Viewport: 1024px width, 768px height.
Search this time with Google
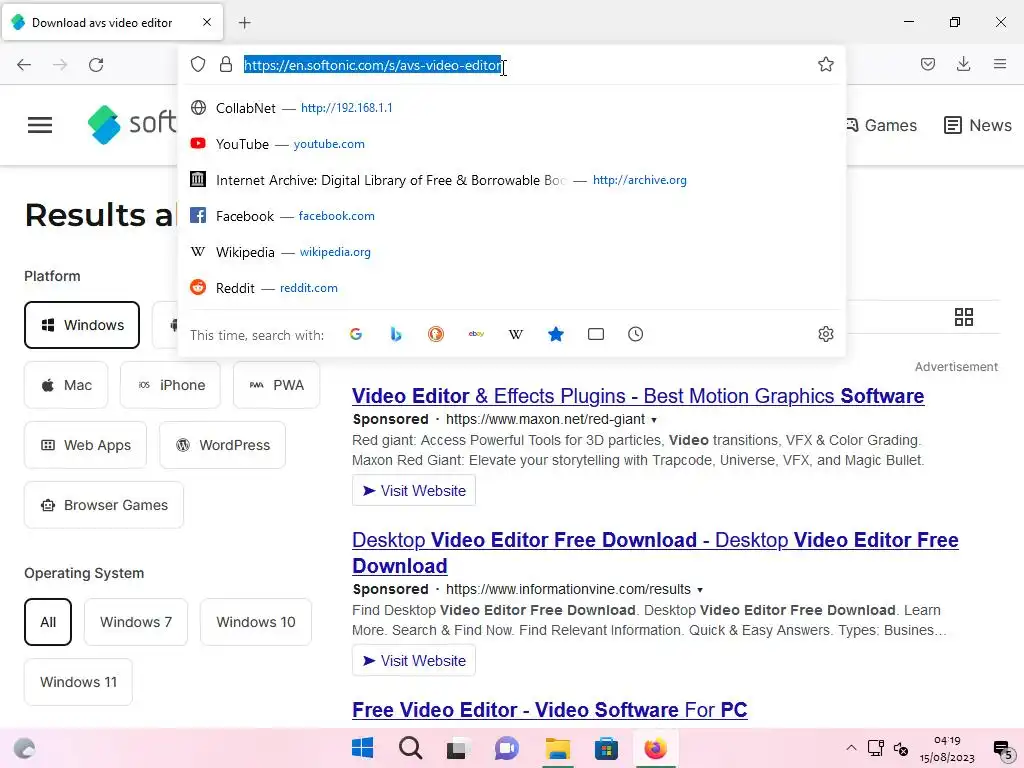(x=356, y=334)
